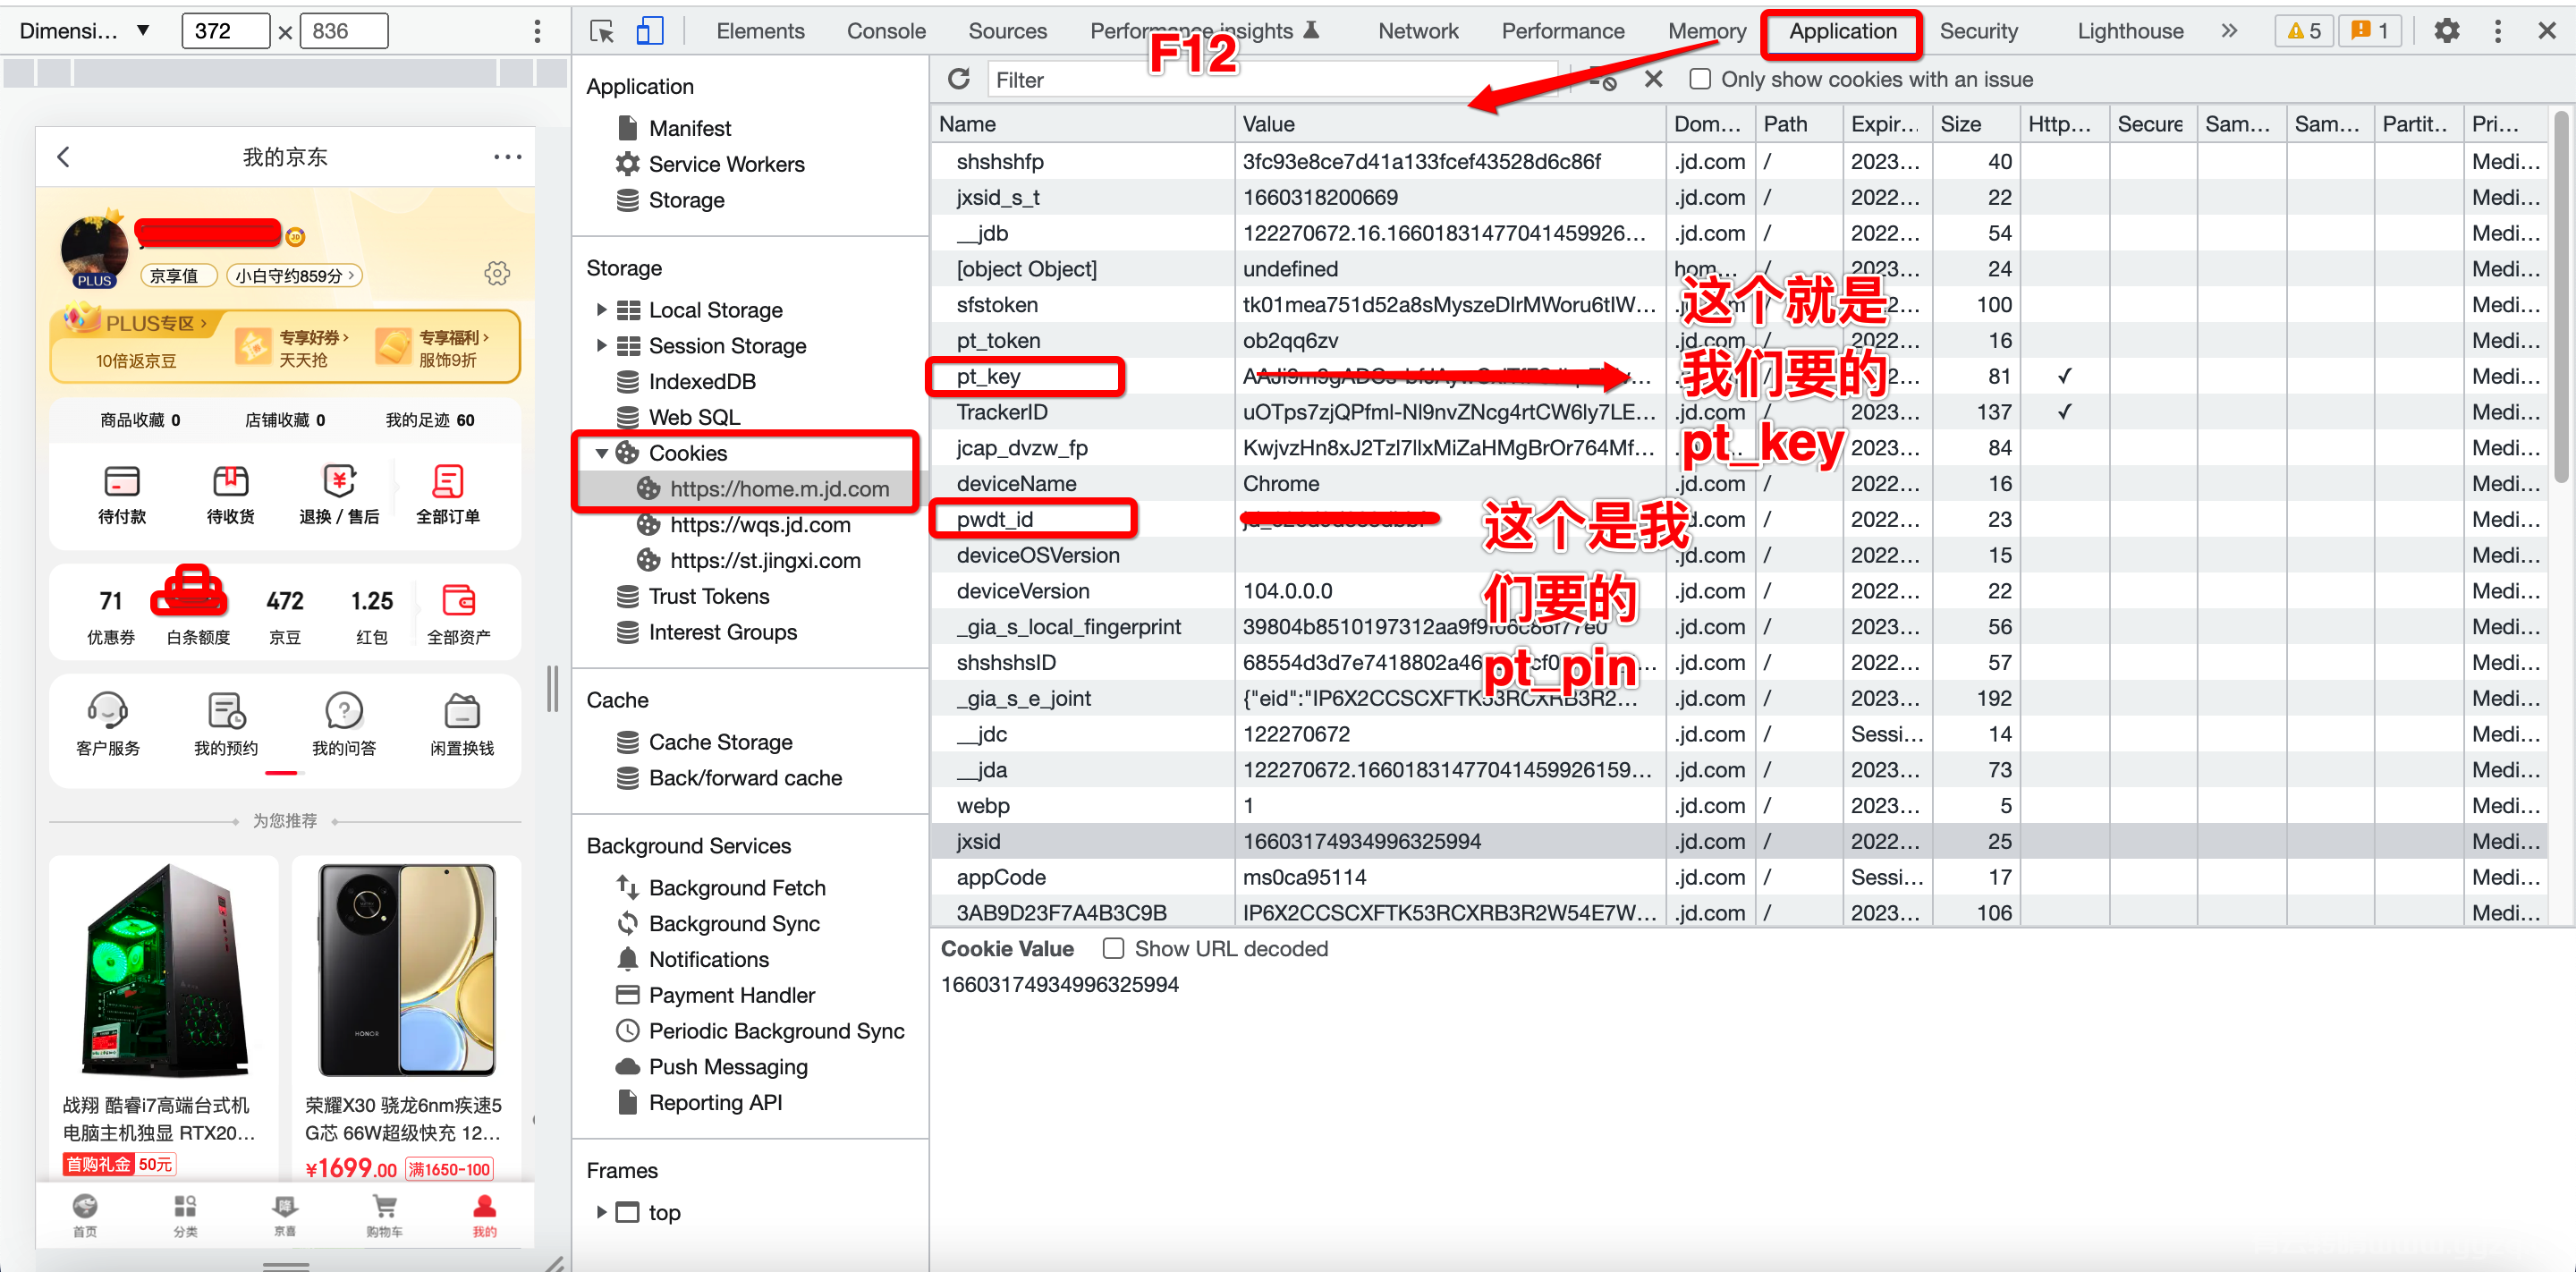Open Manifest in Application panel
This screenshot has width=2576, height=1272.
point(690,127)
